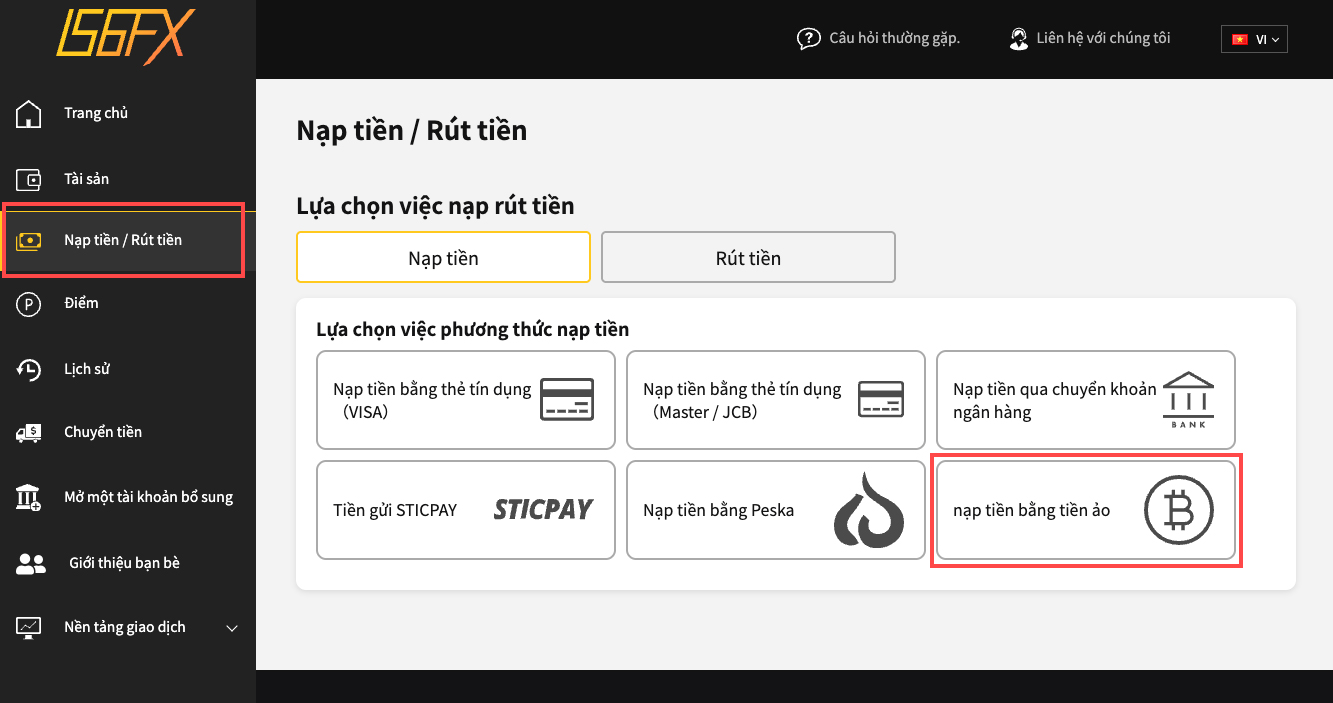The image size is (1333, 703).
Task: Click the FAQ question mark icon
Action: pos(808,39)
